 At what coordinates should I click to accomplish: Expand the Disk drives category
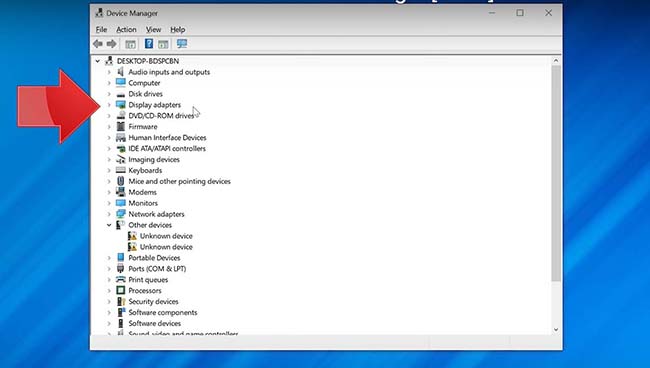pos(109,94)
